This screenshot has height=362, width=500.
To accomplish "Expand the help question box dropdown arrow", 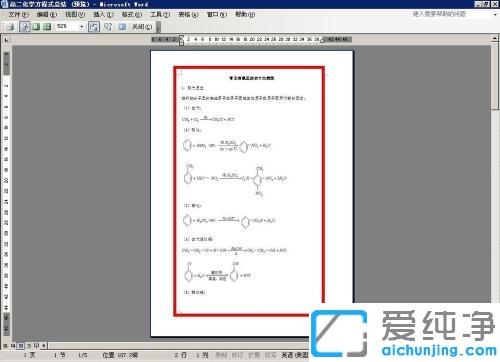I will click(x=495, y=14).
